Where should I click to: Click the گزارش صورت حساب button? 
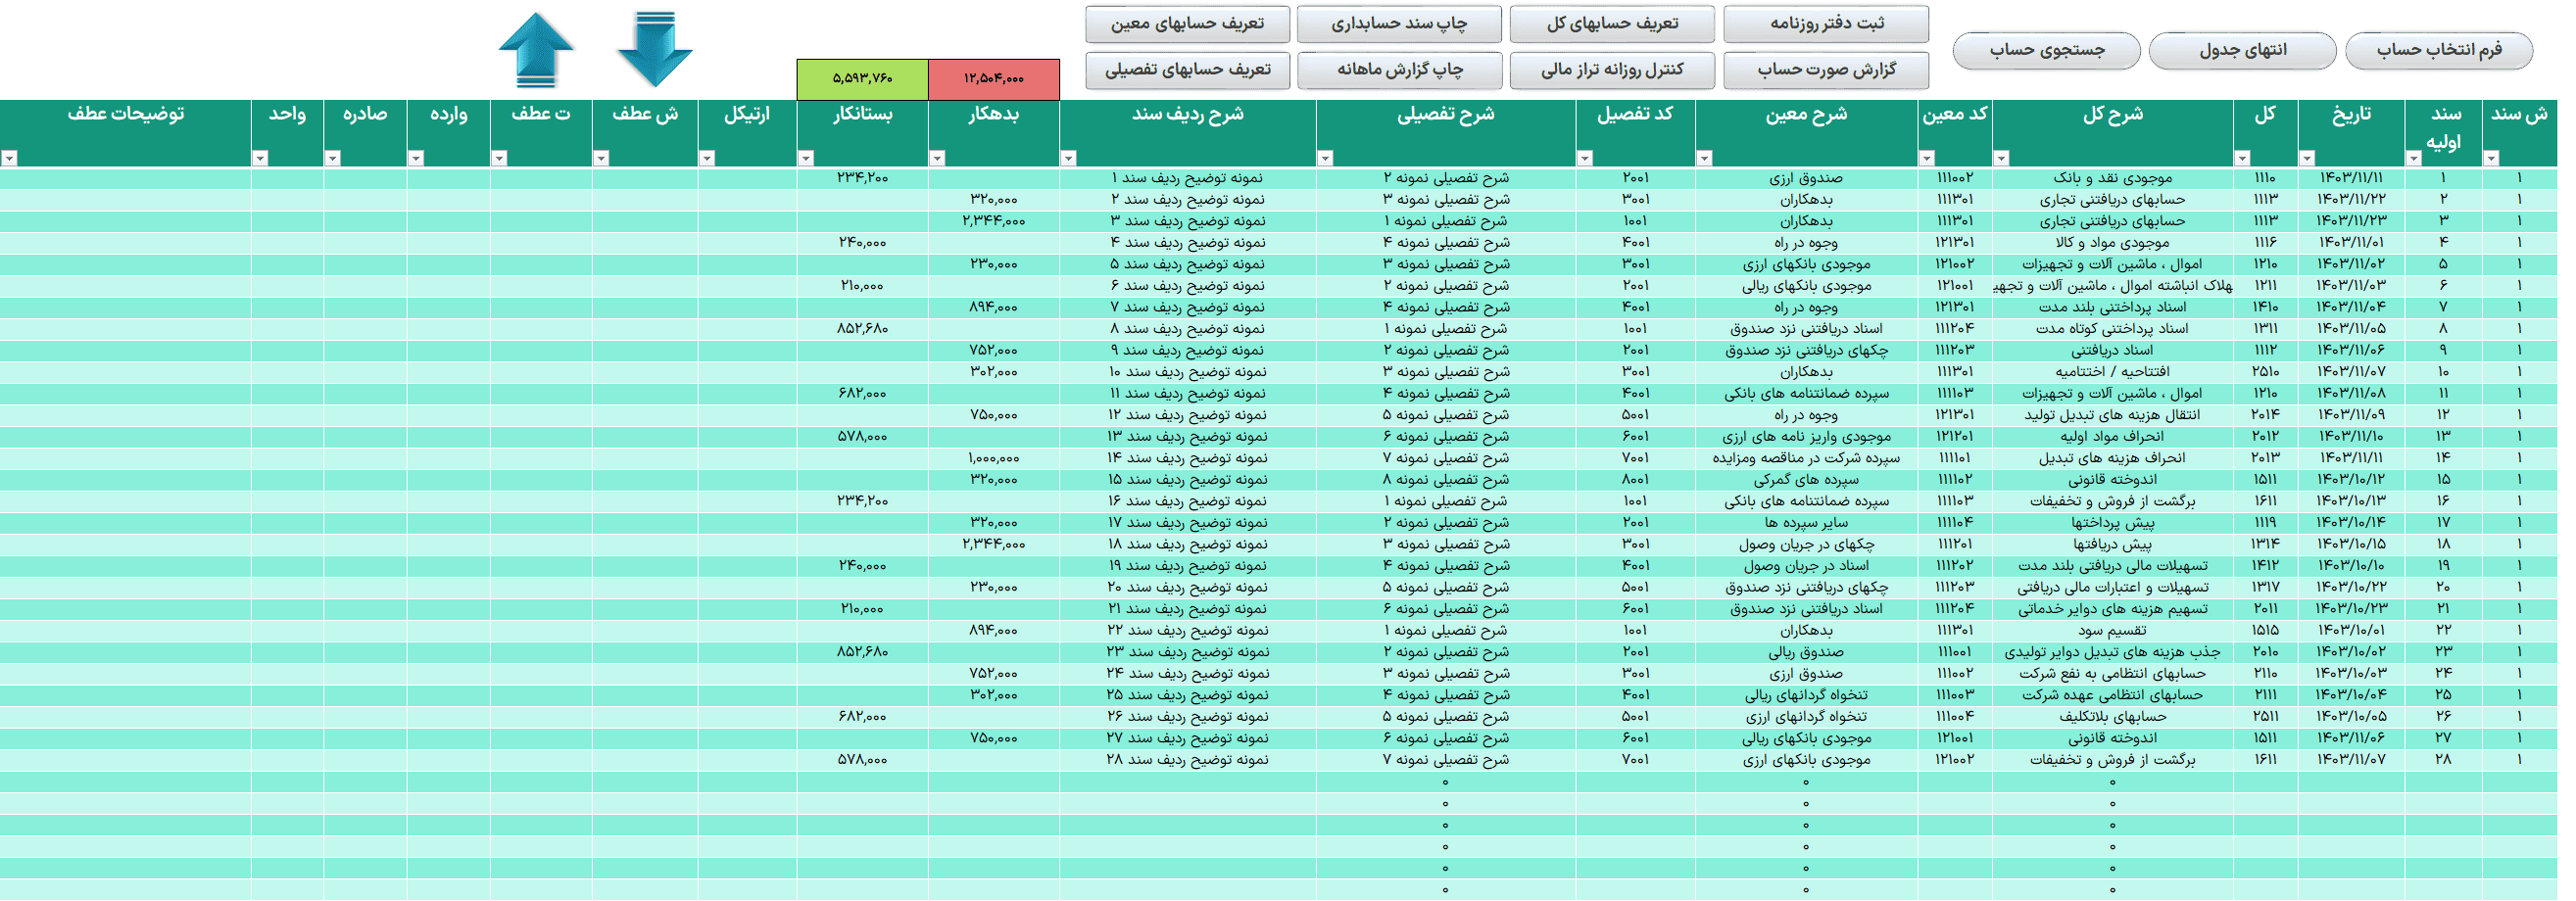point(1827,70)
